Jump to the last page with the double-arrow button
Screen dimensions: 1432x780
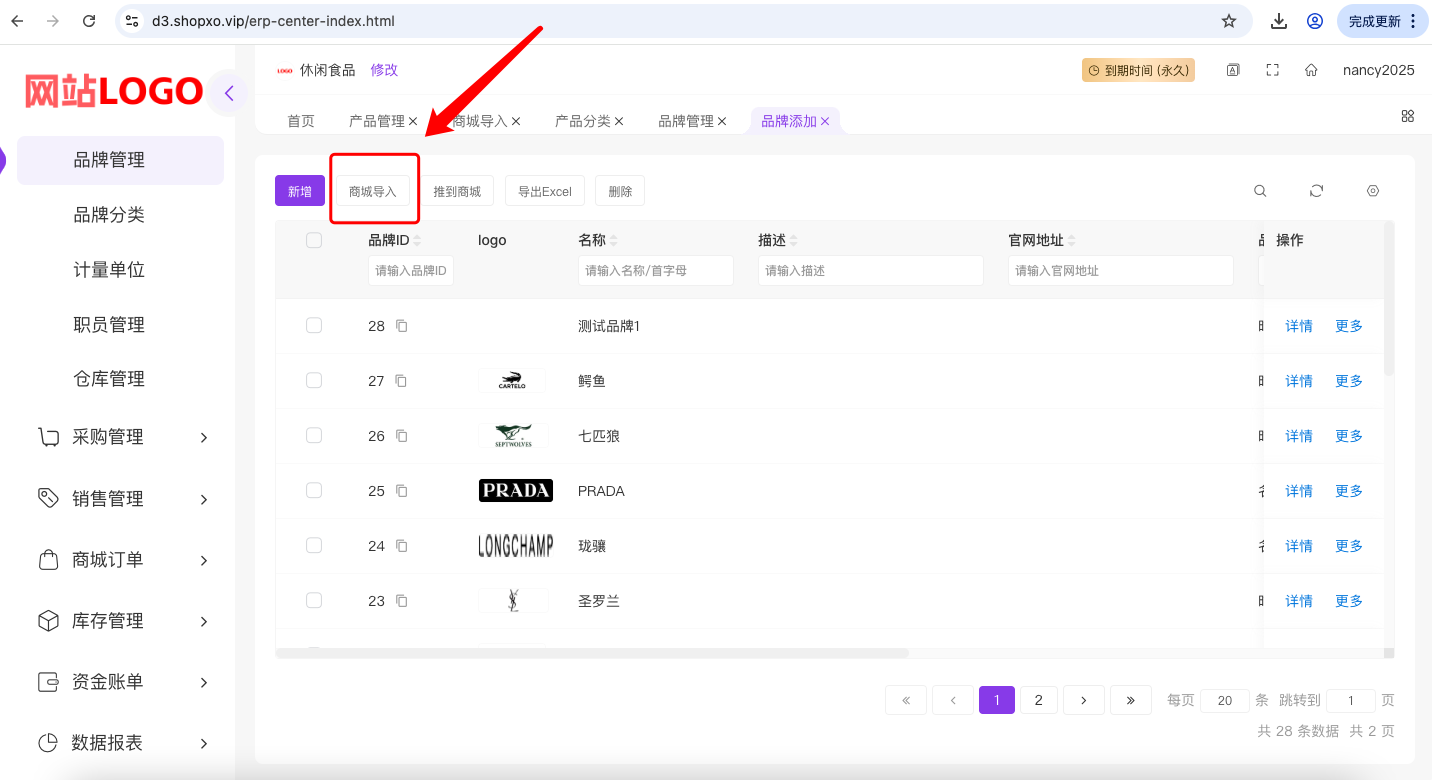(x=1131, y=700)
